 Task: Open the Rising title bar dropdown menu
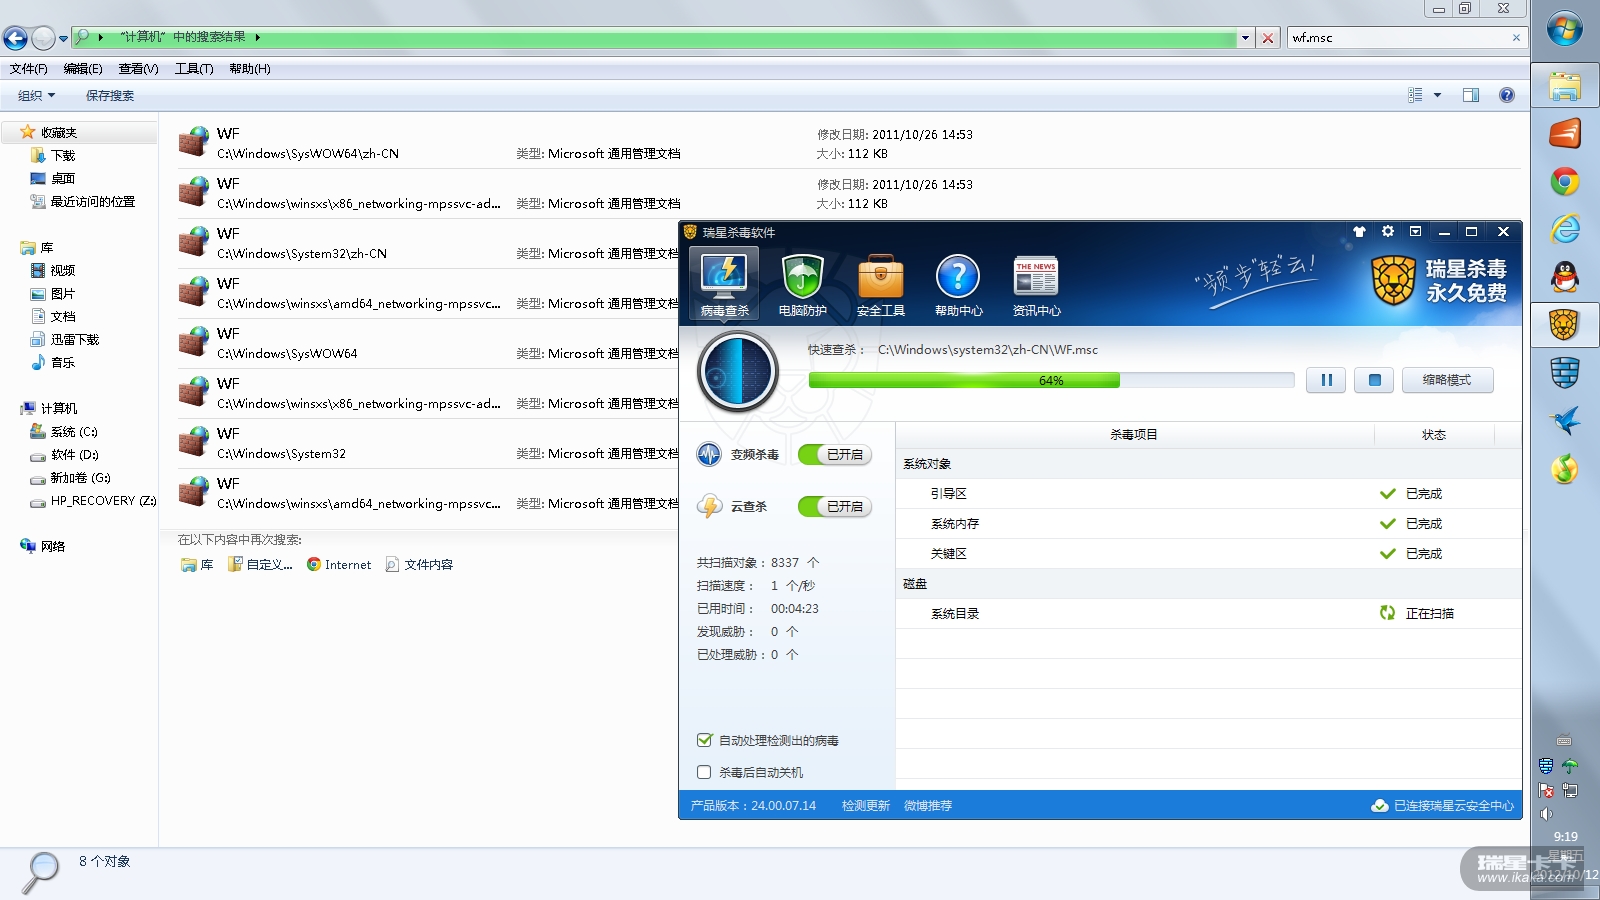click(1416, 232)
